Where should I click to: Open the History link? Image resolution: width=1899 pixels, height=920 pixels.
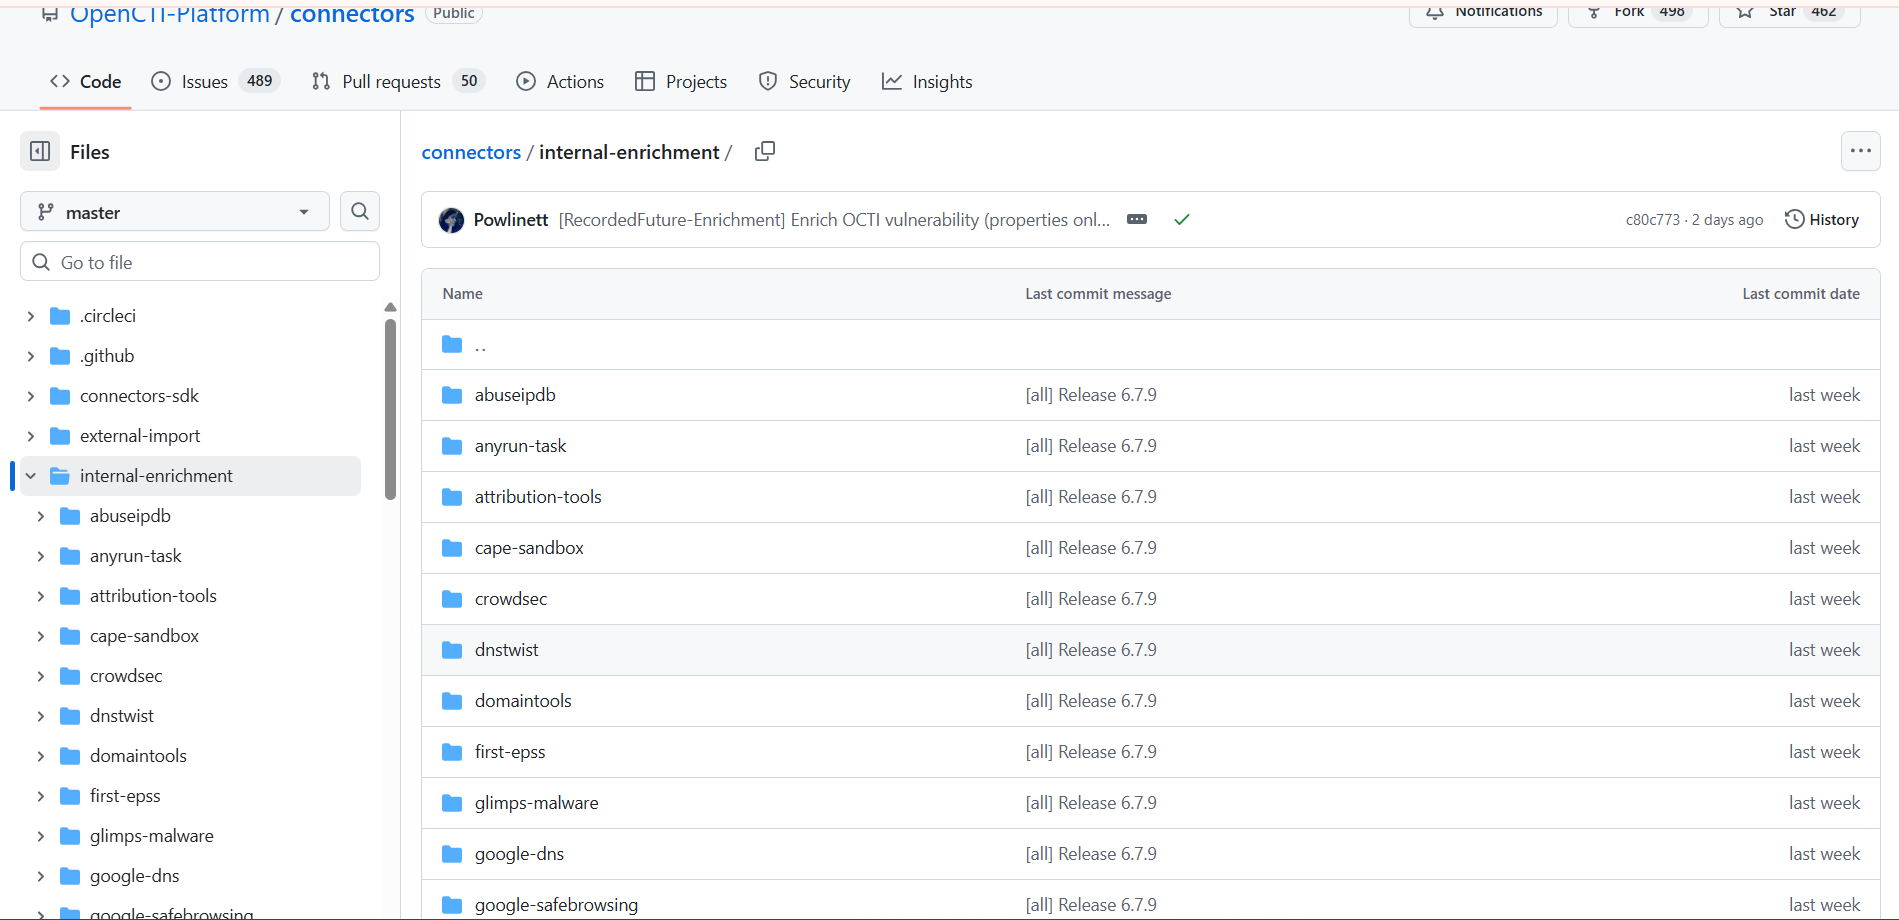pyautogui.click(x=1822, y=219)
